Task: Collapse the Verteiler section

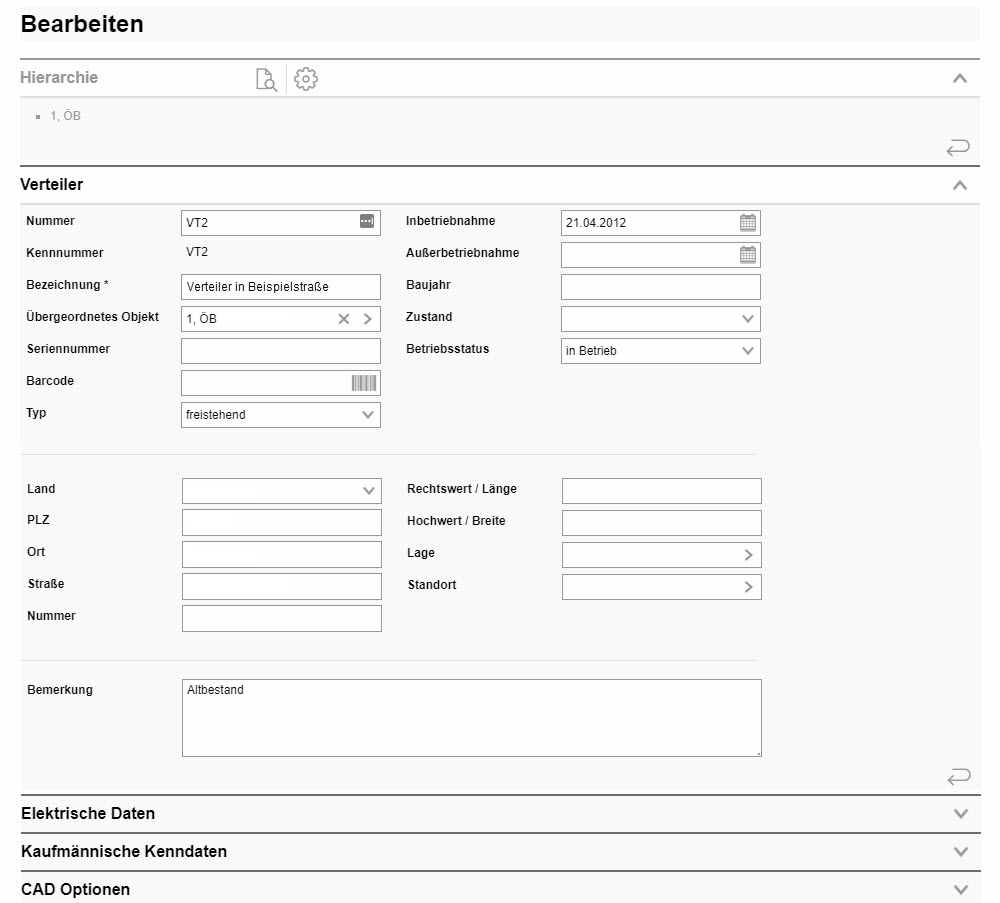Action: 960,185
